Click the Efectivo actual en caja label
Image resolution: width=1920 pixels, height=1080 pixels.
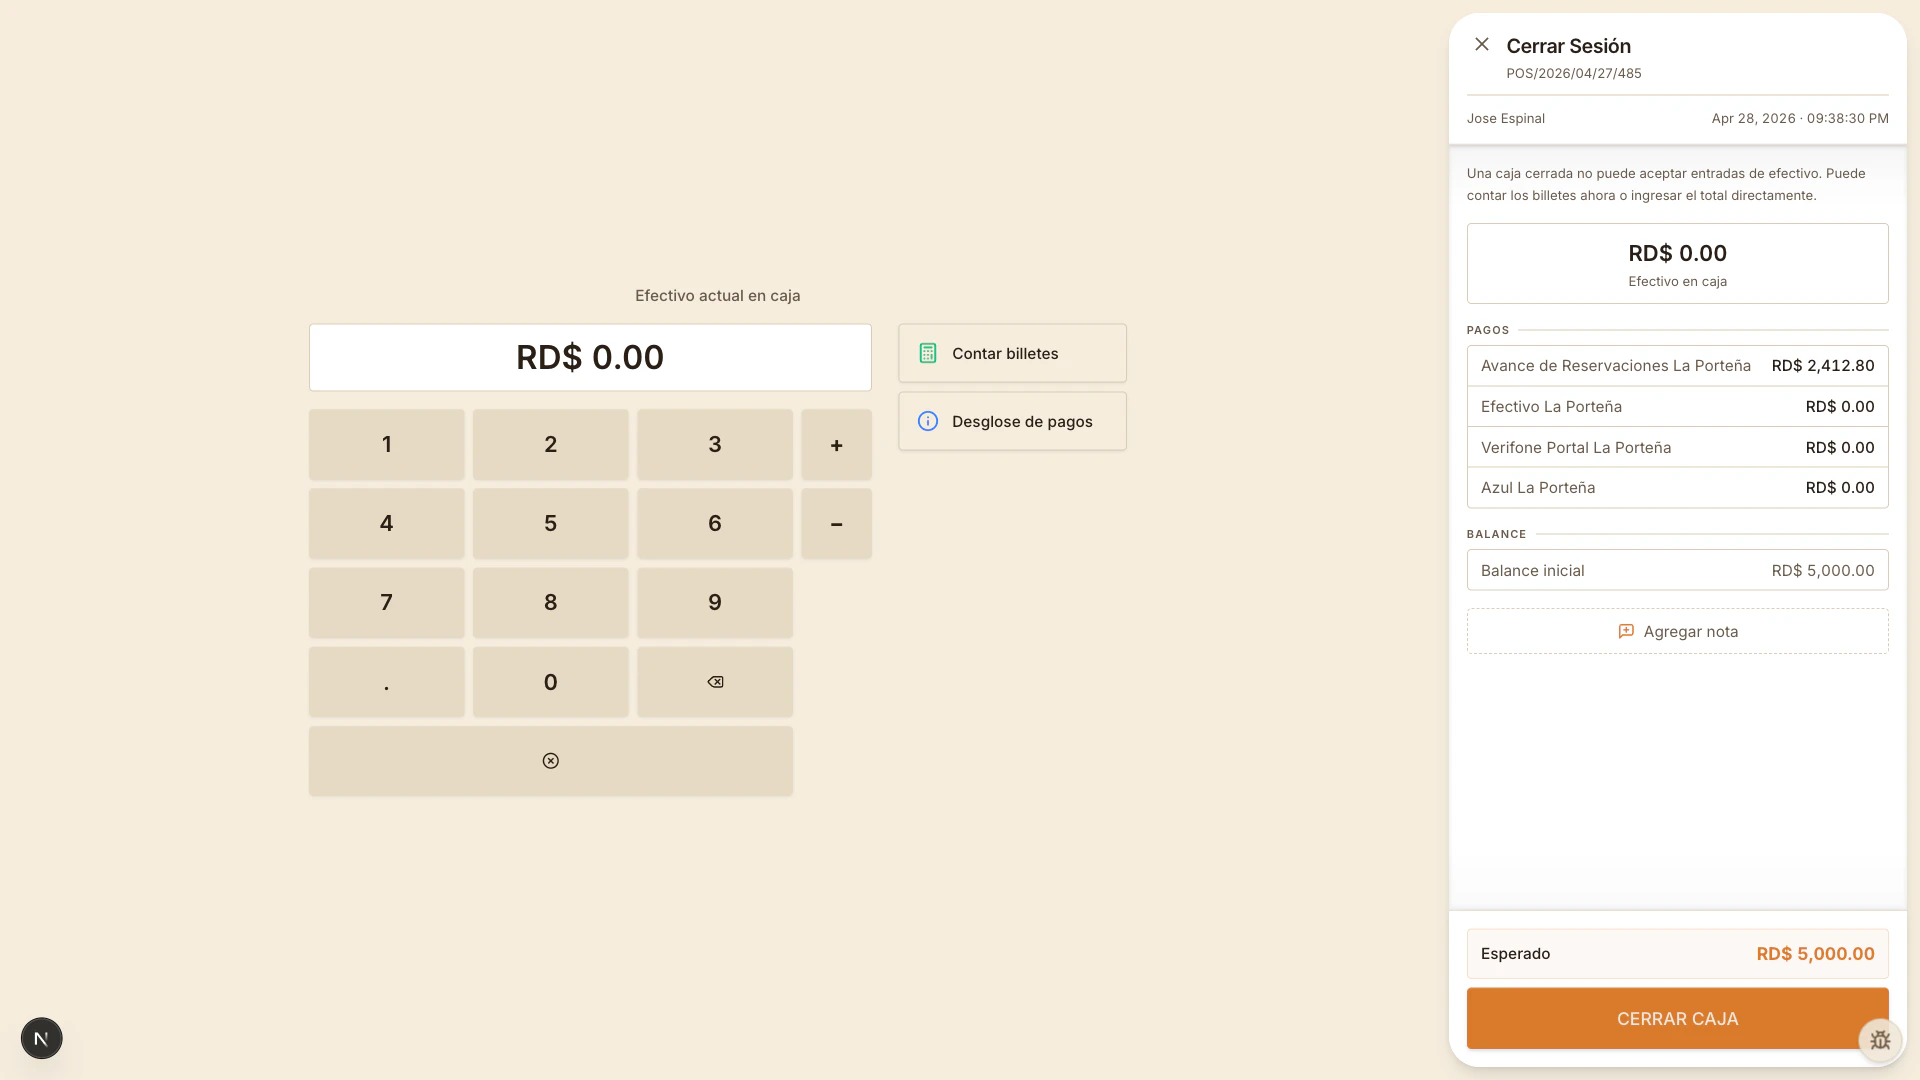coord(717,295)
